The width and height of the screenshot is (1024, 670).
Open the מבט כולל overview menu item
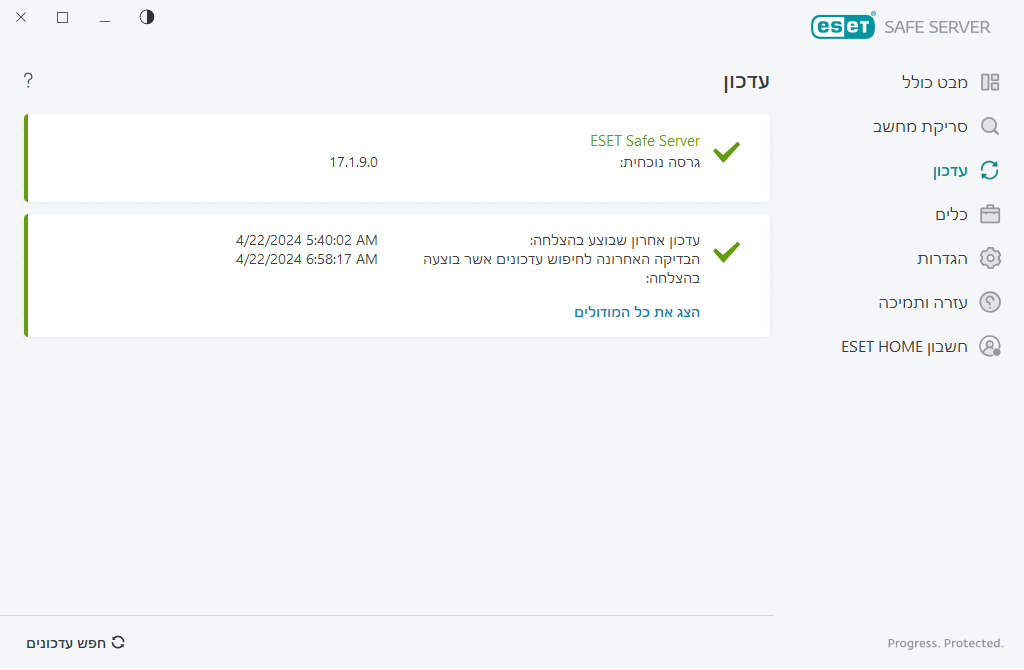(x=935, y=82)
